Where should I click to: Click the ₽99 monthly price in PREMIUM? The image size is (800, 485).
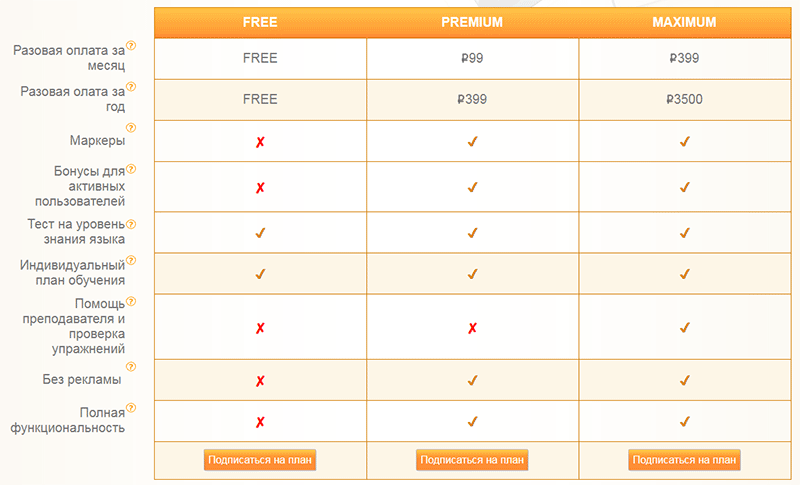tap(472, 58)
